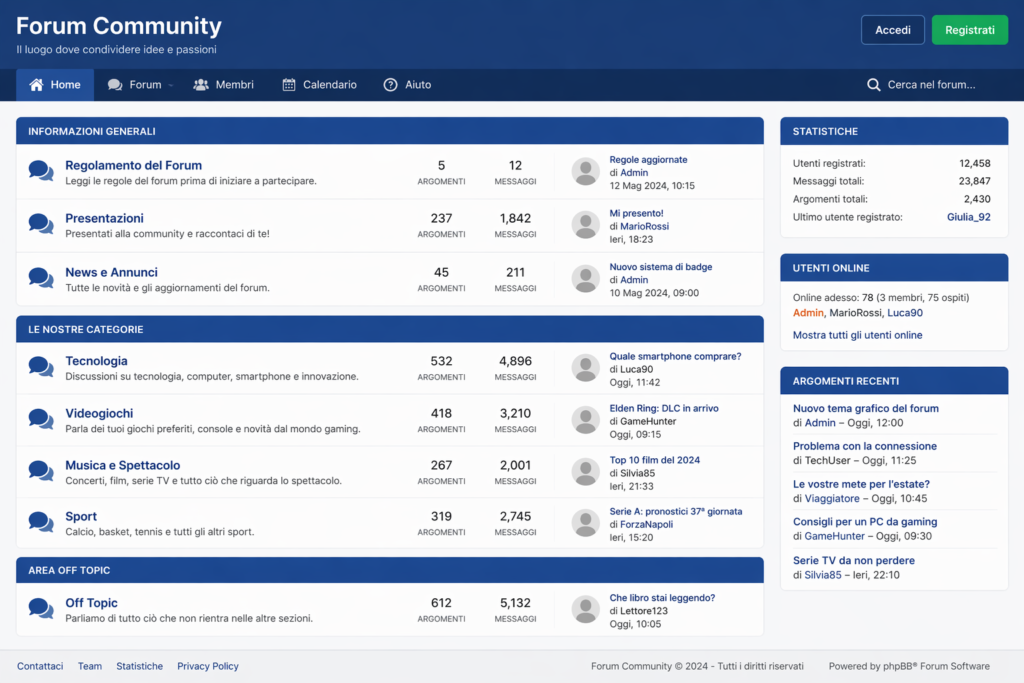This screenshot has width=1024, height=683.
Task: Open the Membri navigation item
Action: coord(234,85)
